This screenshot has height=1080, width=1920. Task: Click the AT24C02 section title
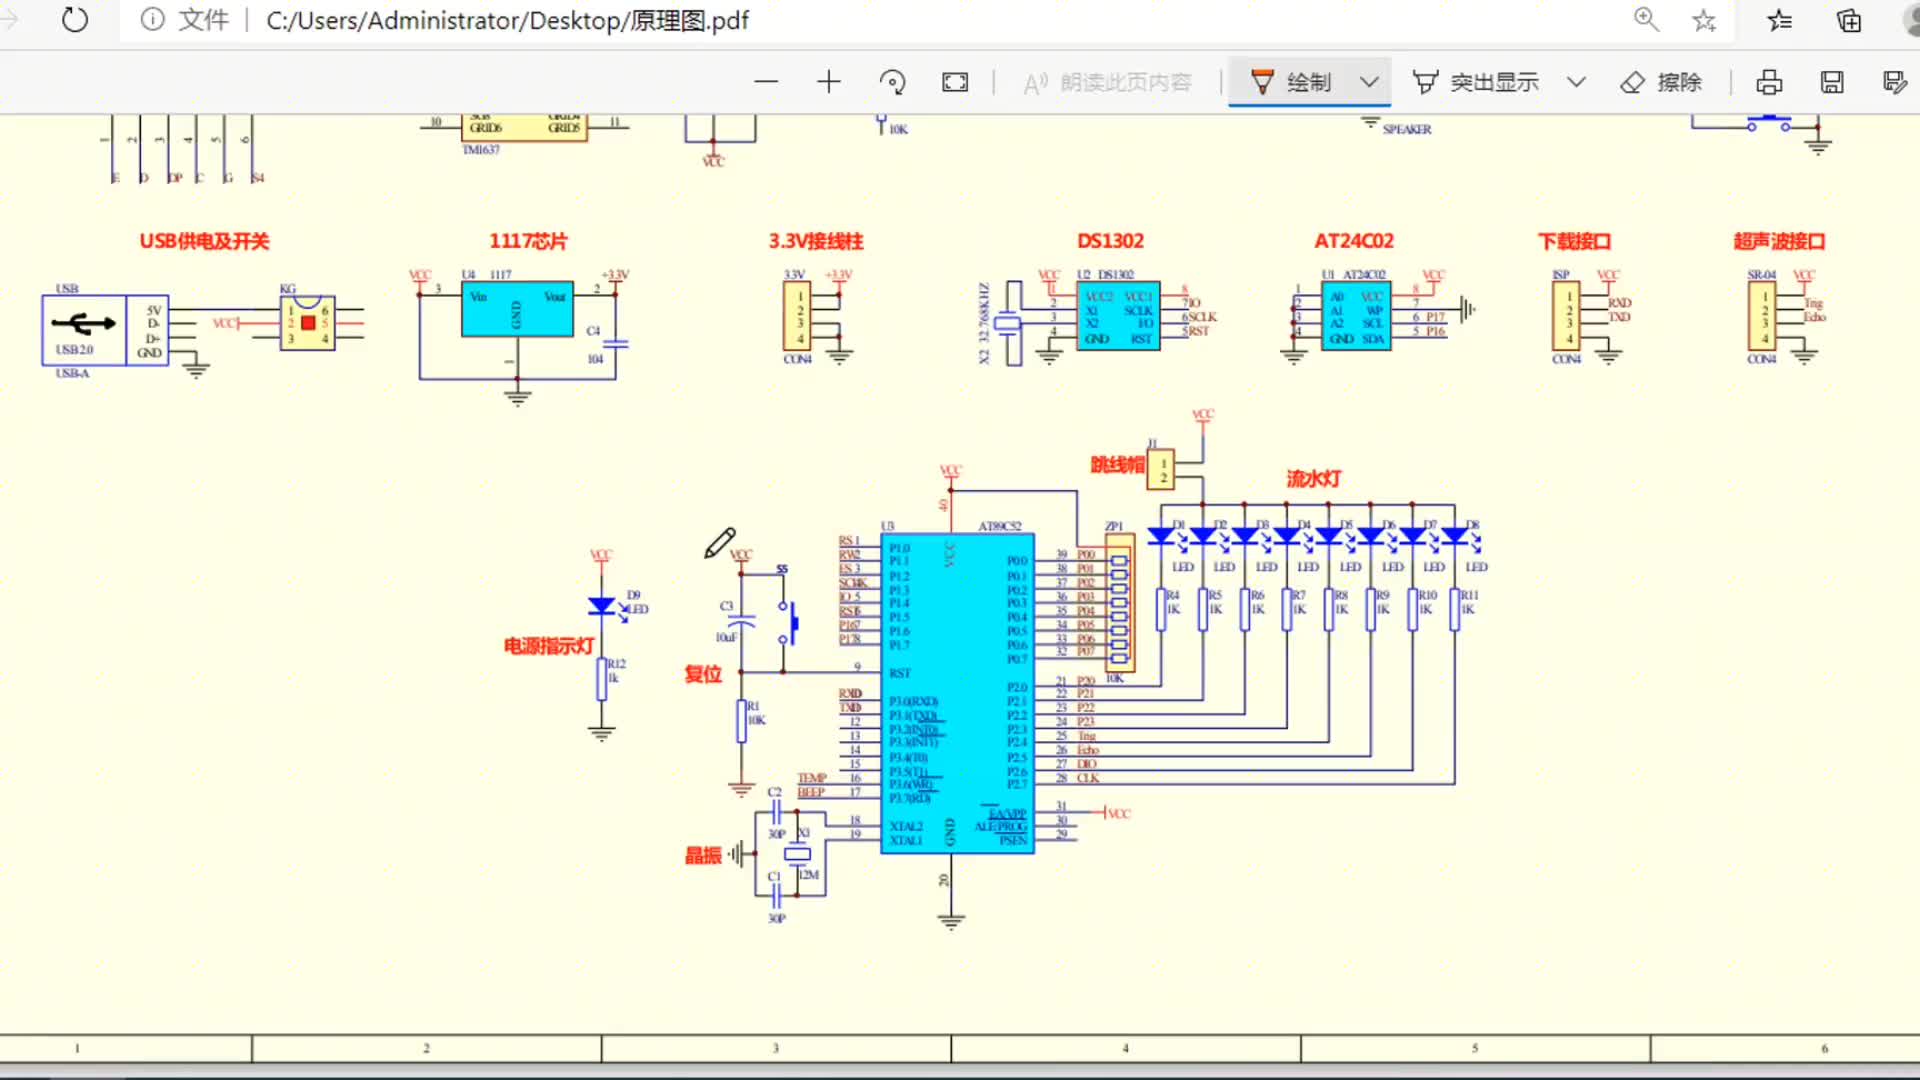pyautogui.click(x=1353, y=241)
